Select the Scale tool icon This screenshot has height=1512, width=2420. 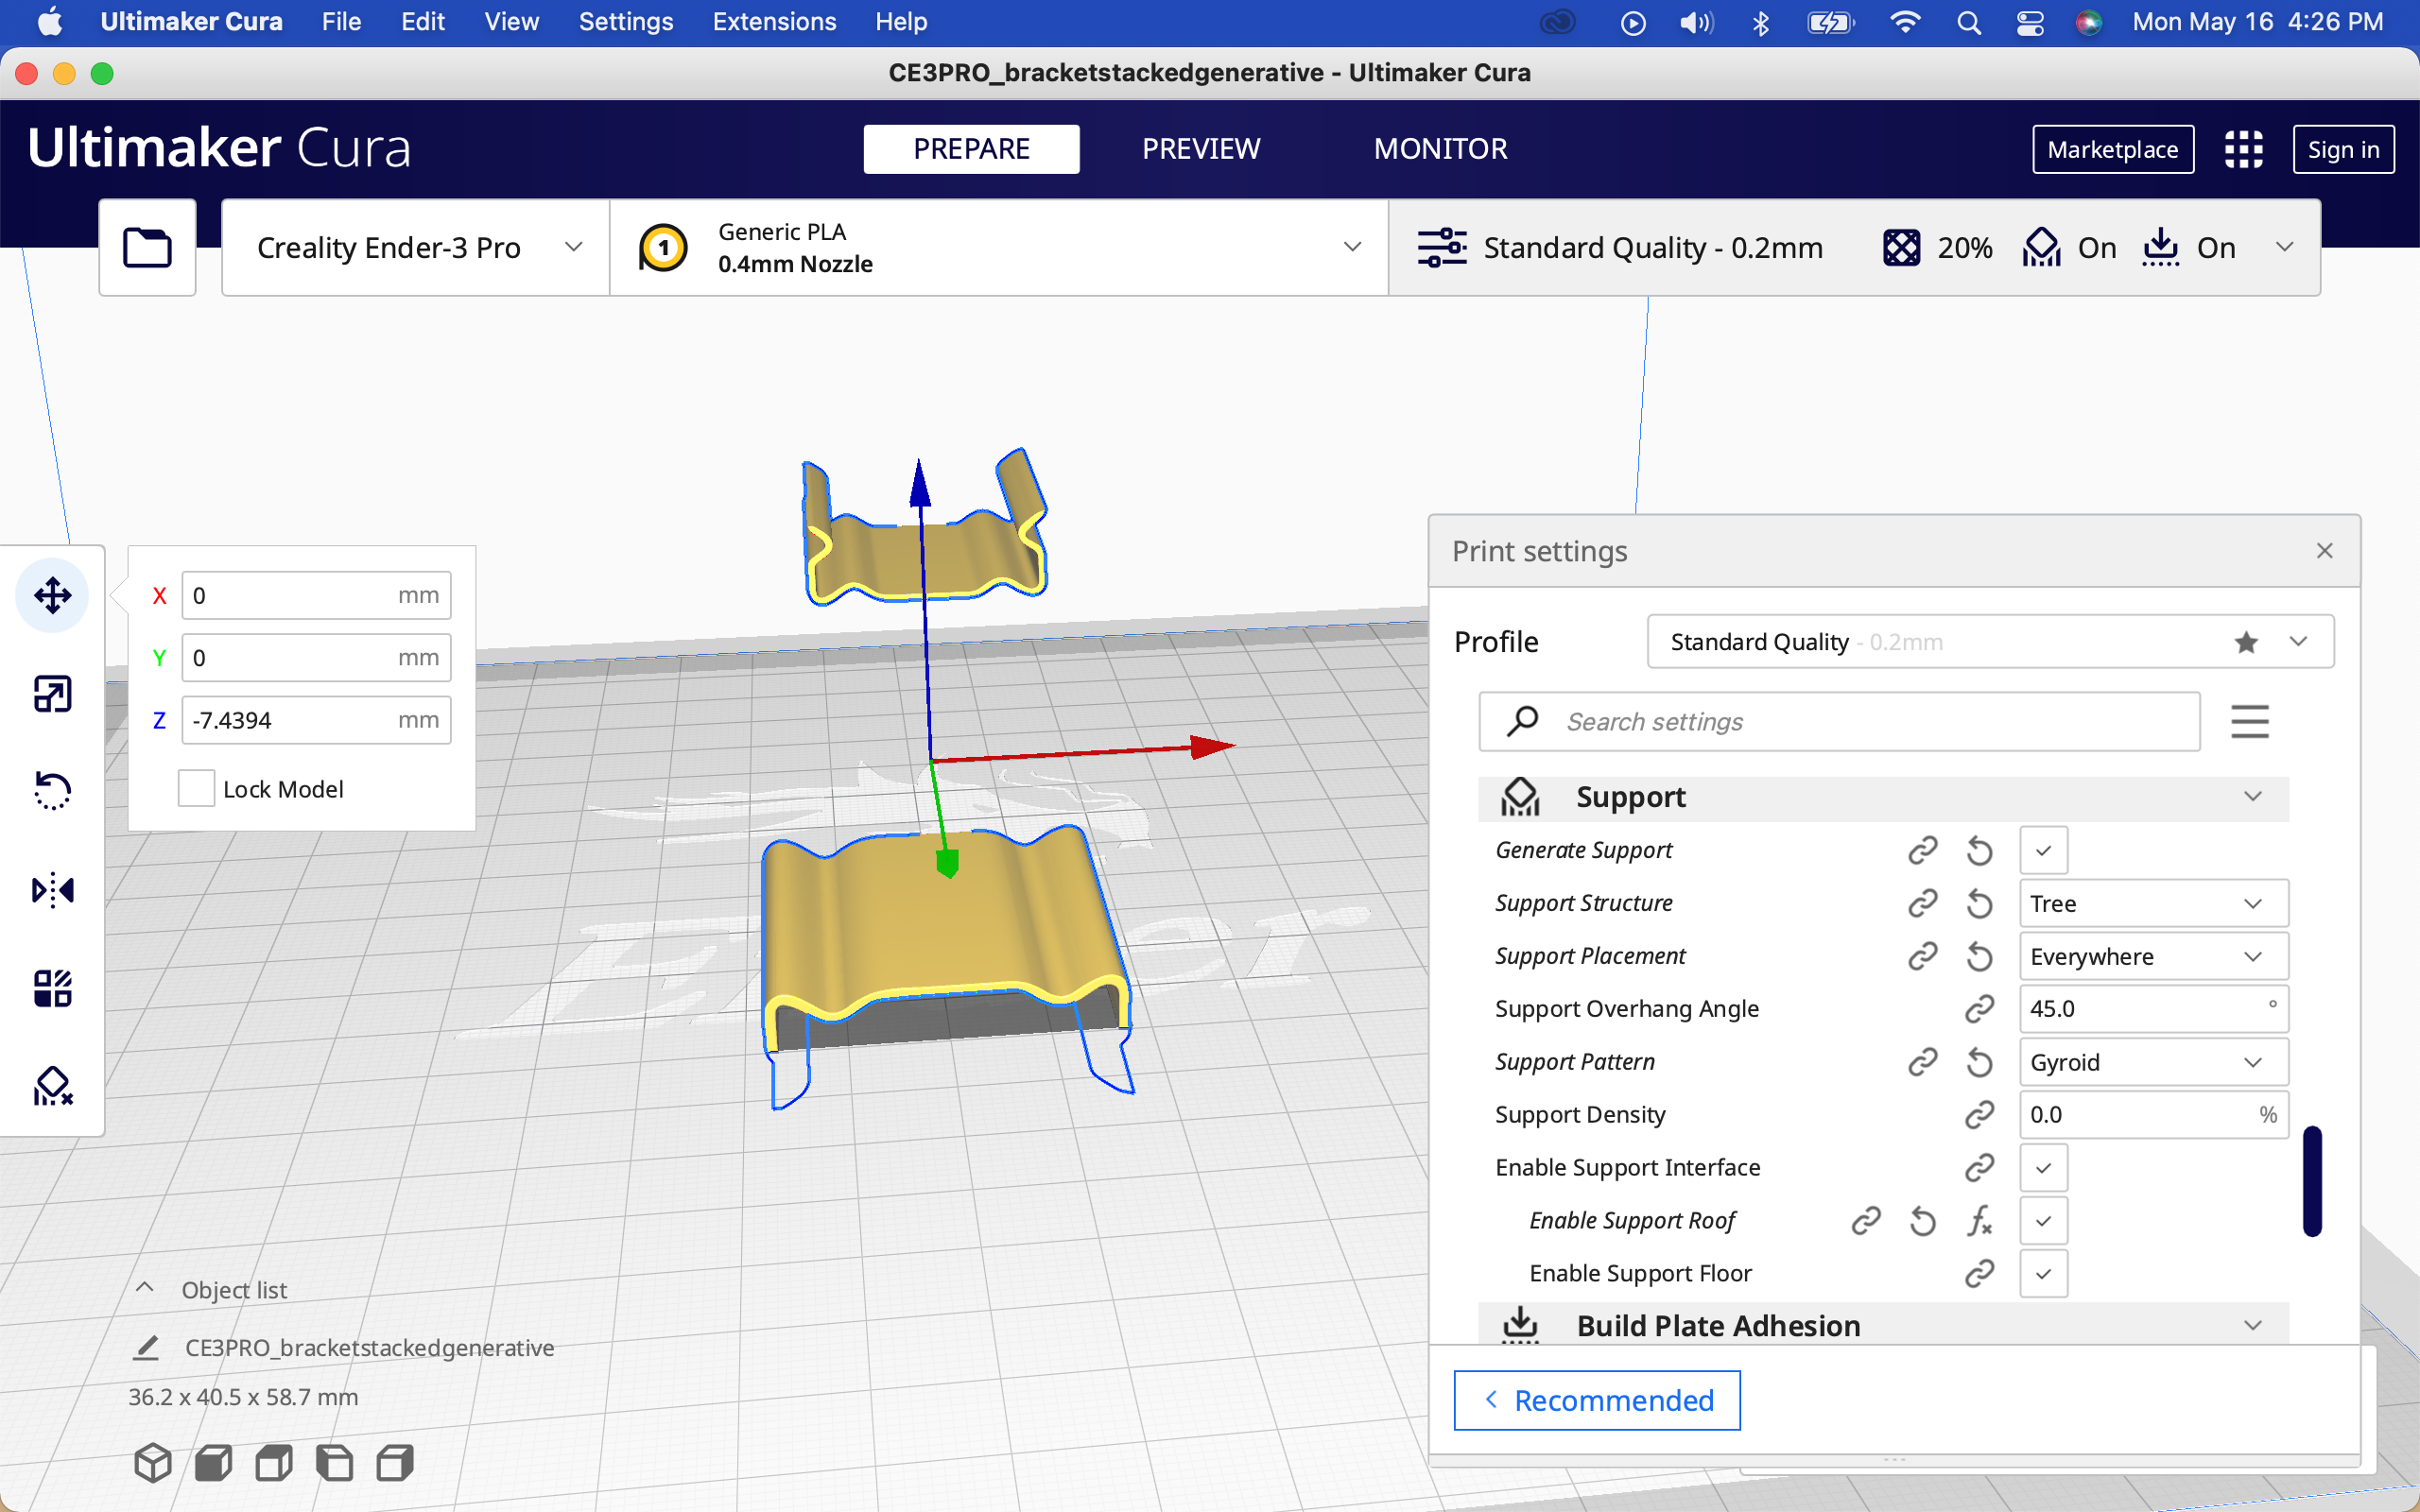52,693
